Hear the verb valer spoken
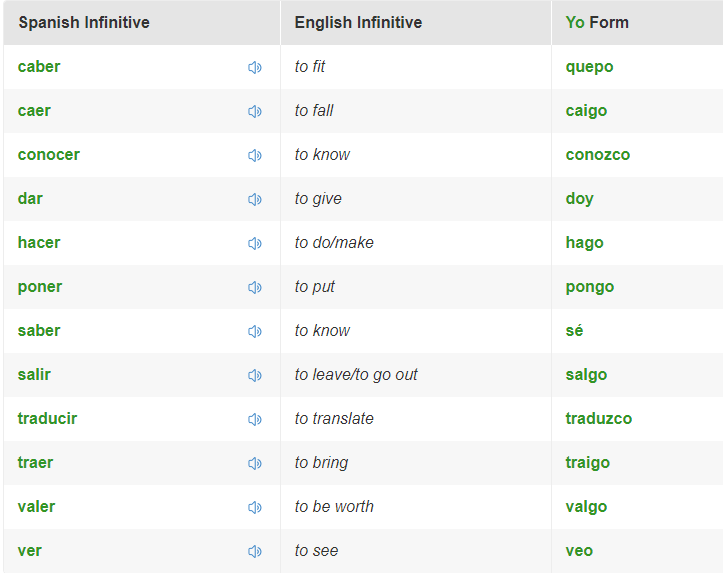This screenshot has width=723, height=573. (255, 507)
